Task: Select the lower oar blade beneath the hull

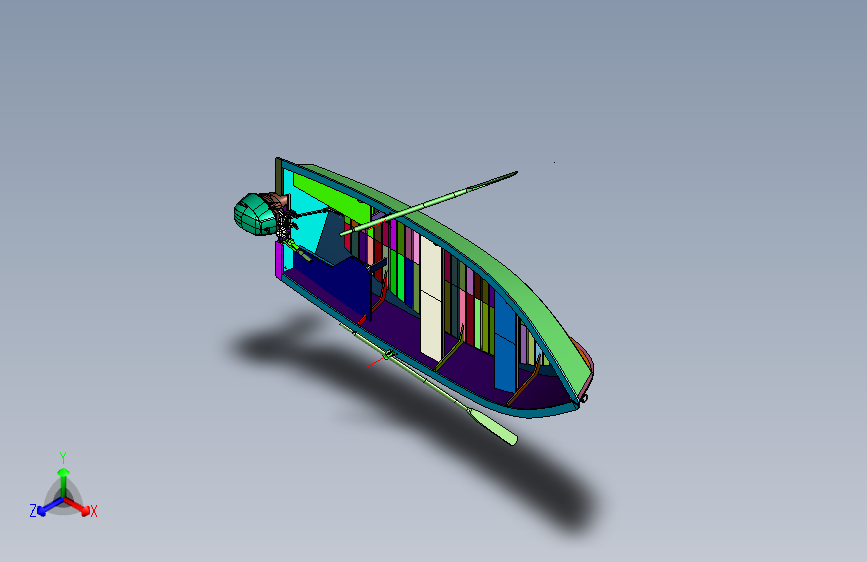Action: pyautogui.click(x=492, y=426)
